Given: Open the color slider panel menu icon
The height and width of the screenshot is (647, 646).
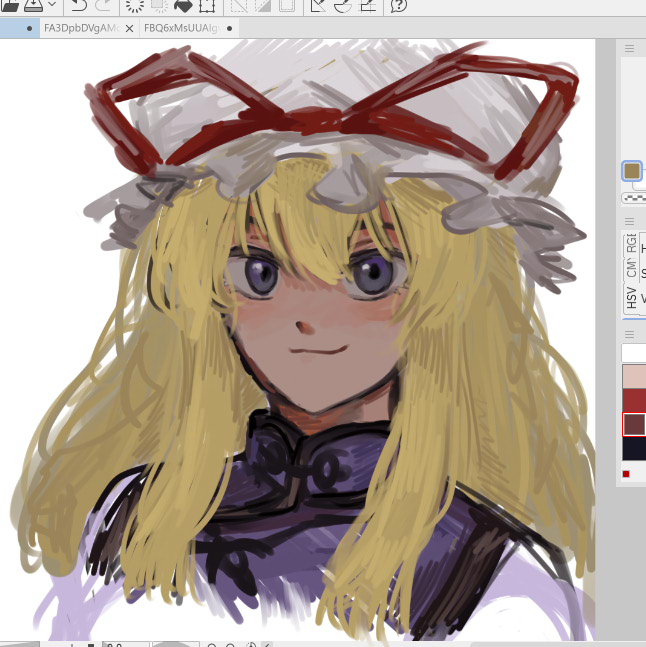Looking at the screenshot, I should coord(629,222).
